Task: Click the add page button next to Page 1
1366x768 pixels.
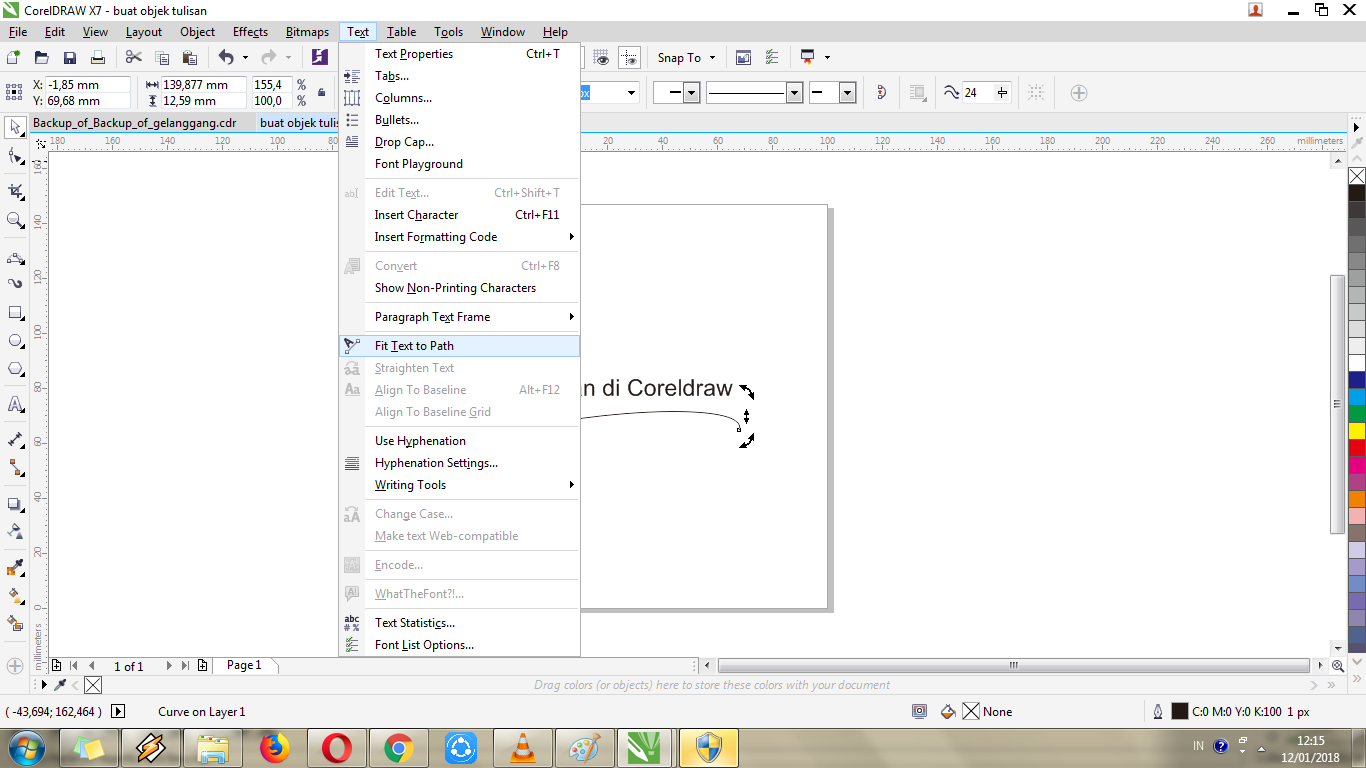Action: [x=201, y=665]
